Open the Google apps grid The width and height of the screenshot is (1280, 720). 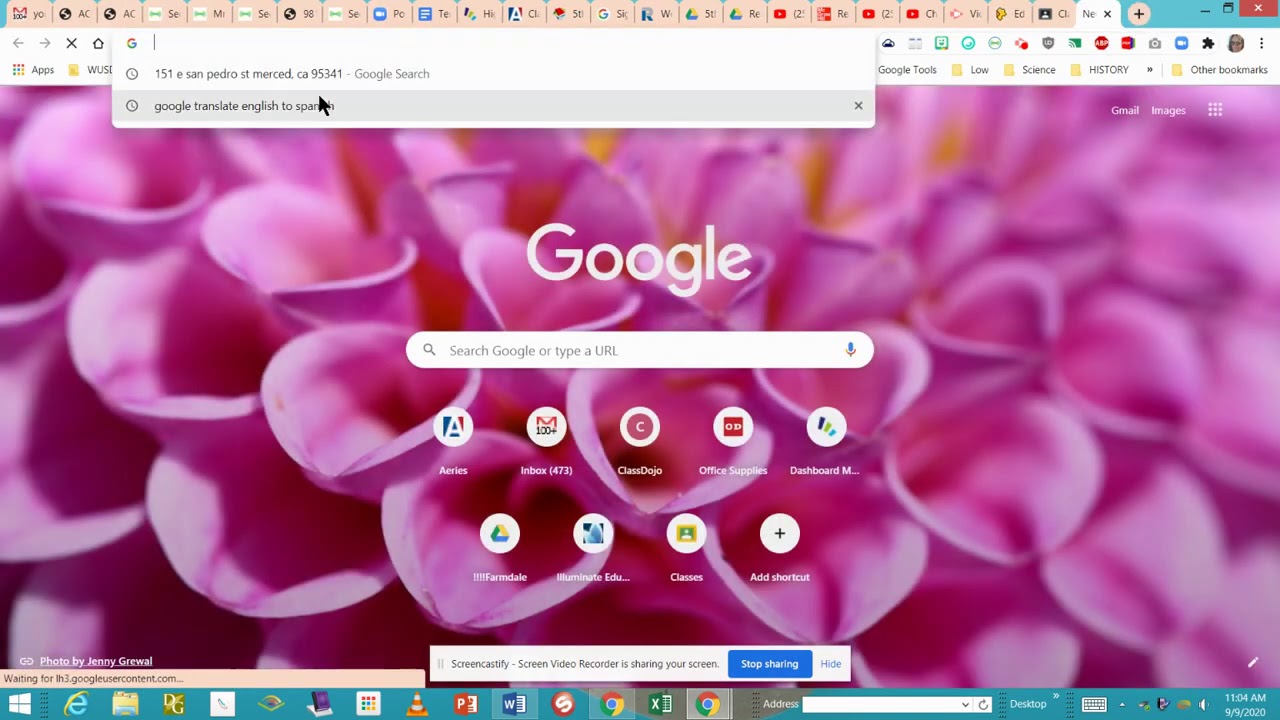[1215, 110]
